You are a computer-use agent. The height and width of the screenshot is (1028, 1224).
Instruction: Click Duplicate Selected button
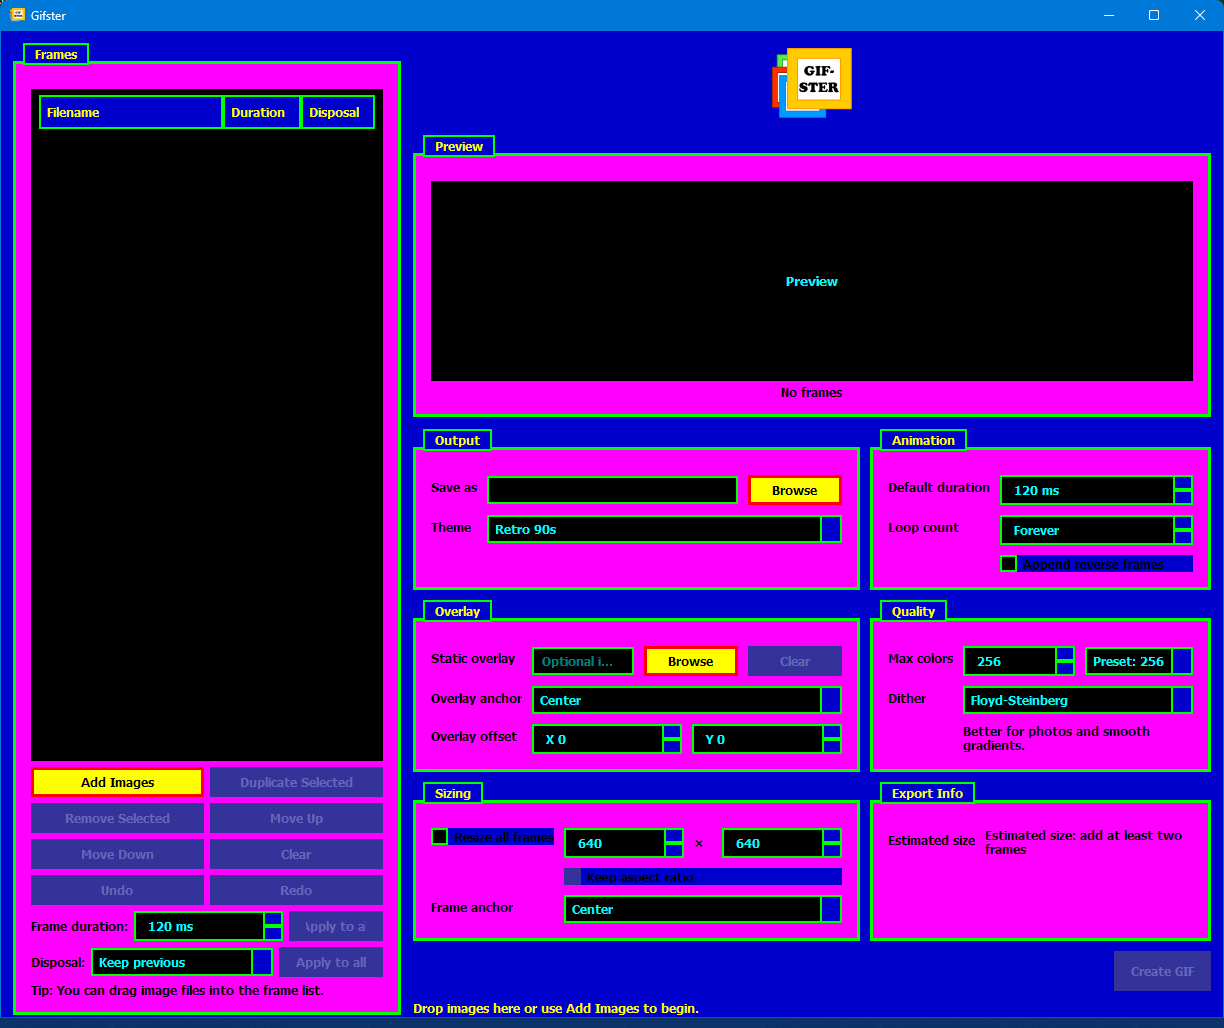click(296, 782)
